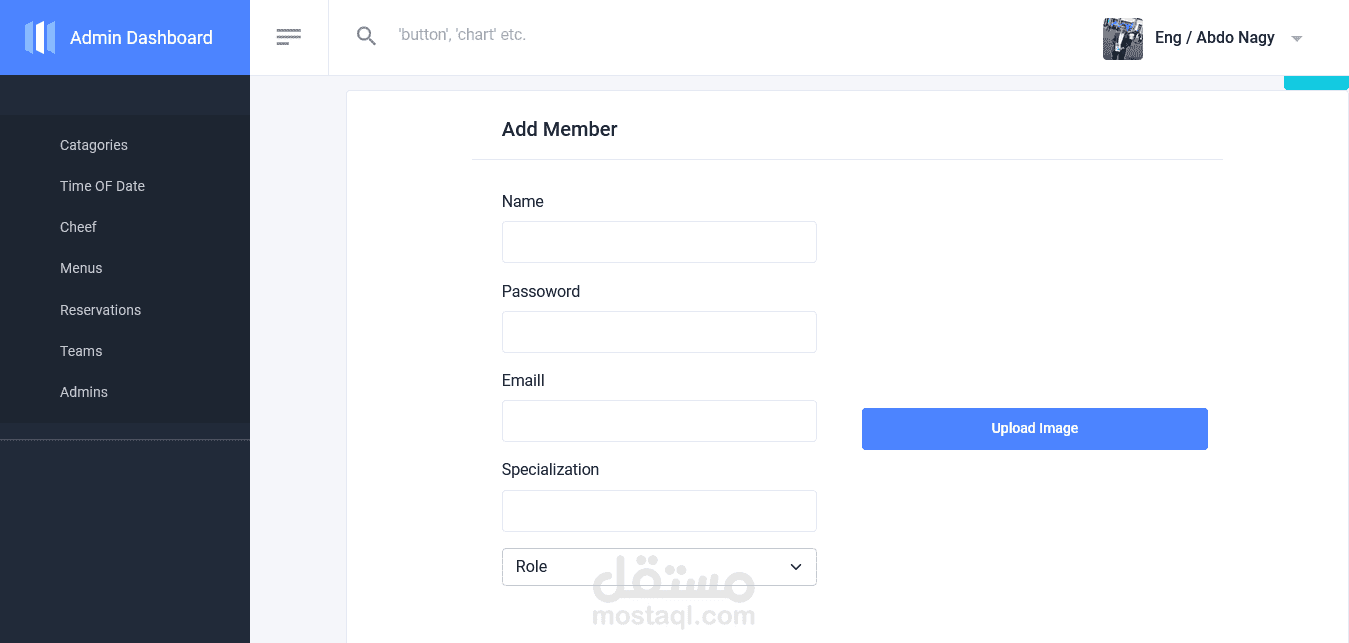Select Cheef in the sidebar
1349x643 pixels.
click(x=78, y=227)
